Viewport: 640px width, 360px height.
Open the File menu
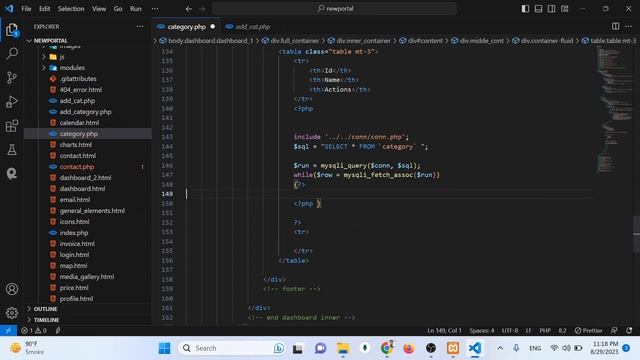(x=26, y=9)
